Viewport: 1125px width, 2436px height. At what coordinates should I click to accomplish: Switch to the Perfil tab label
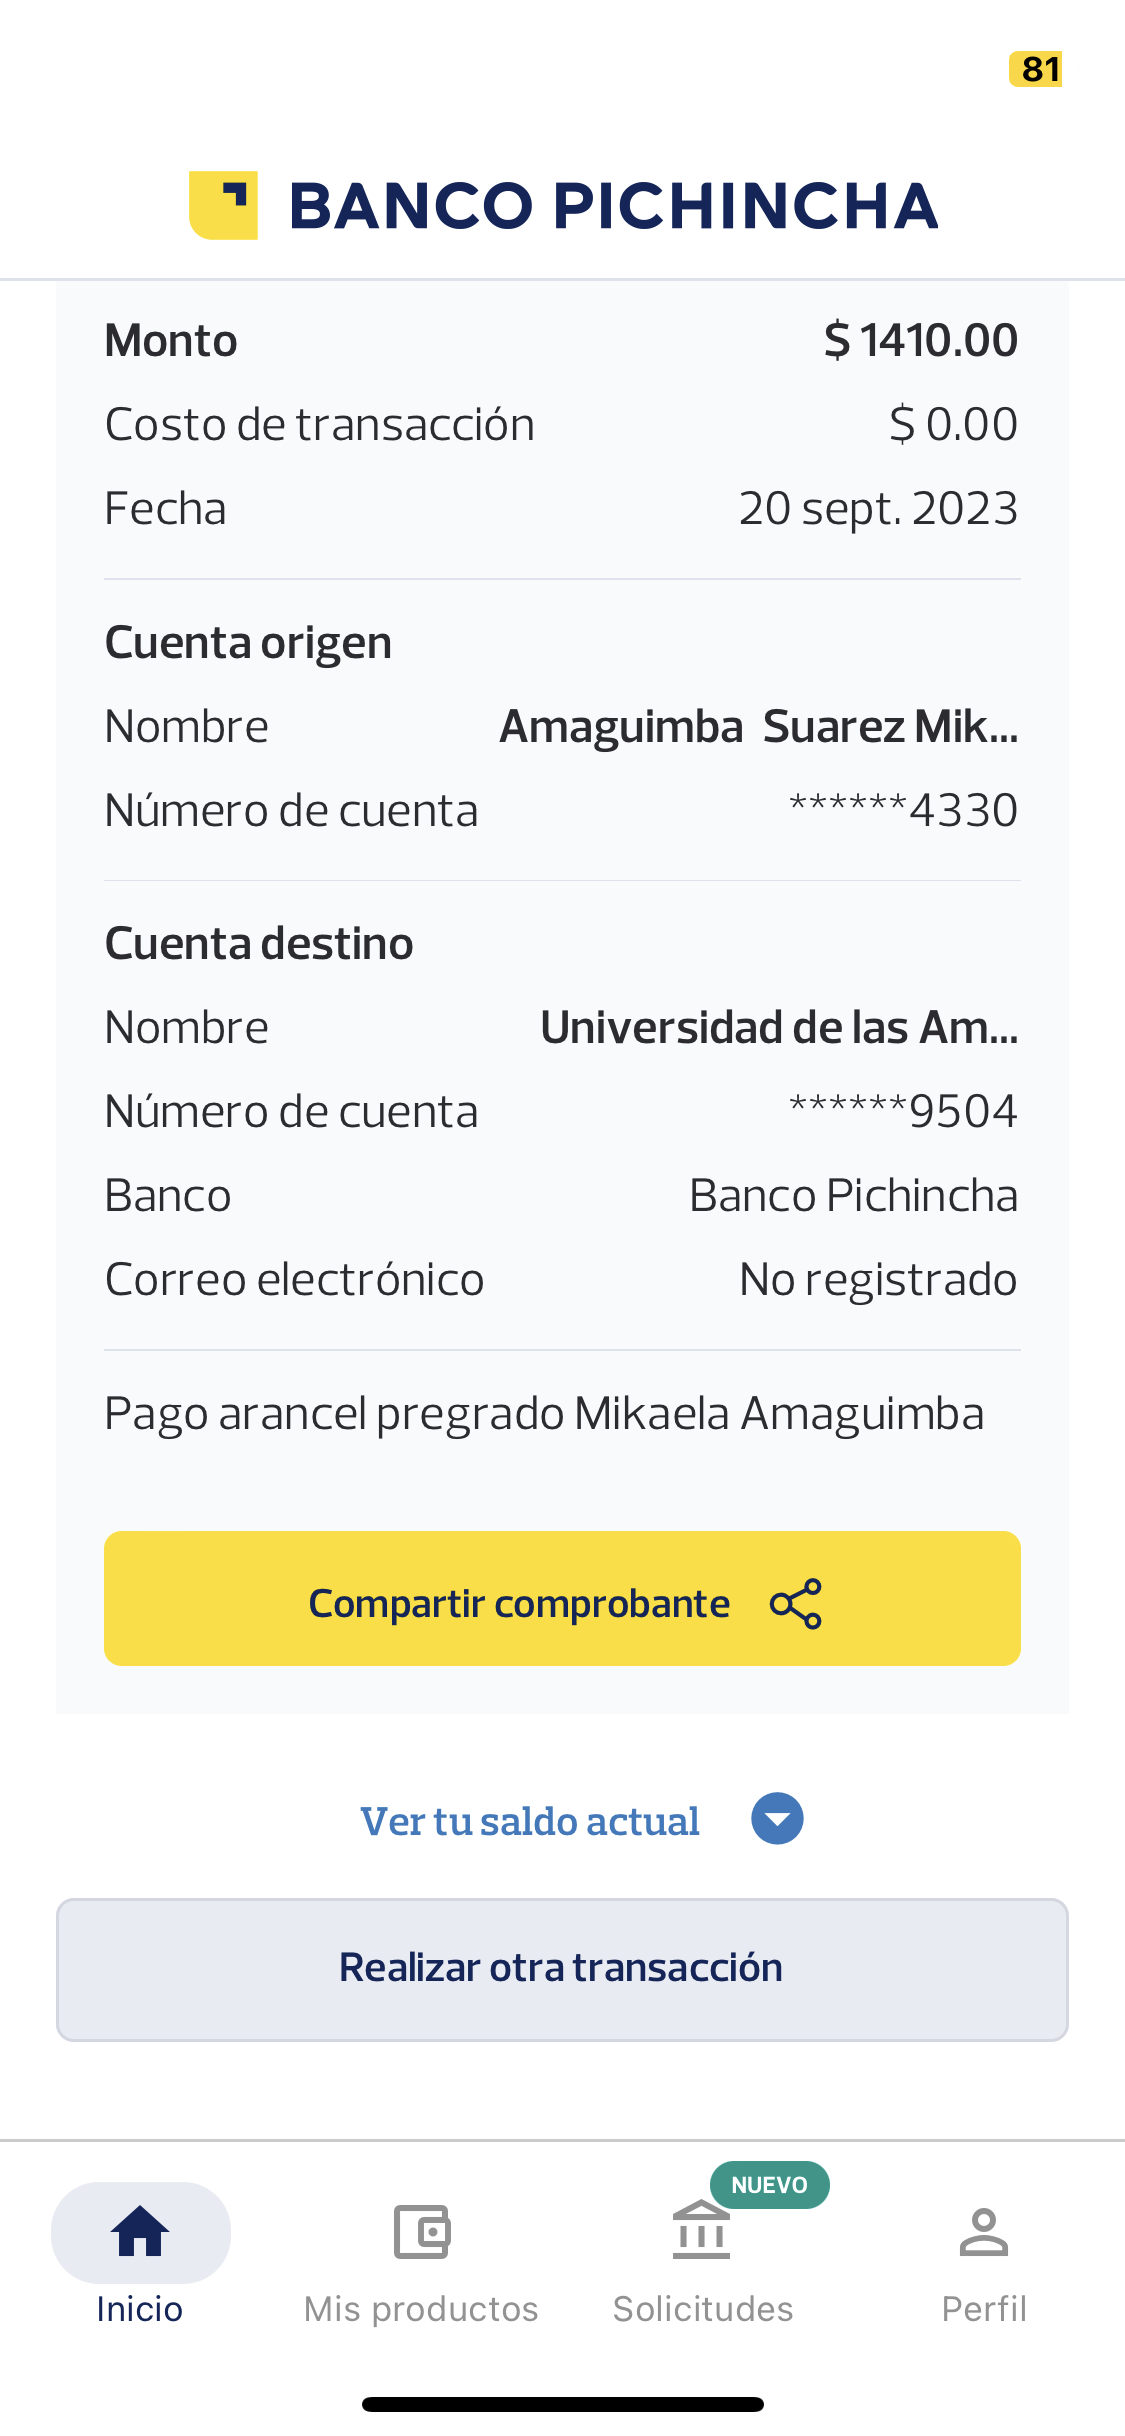(984, 2309)
